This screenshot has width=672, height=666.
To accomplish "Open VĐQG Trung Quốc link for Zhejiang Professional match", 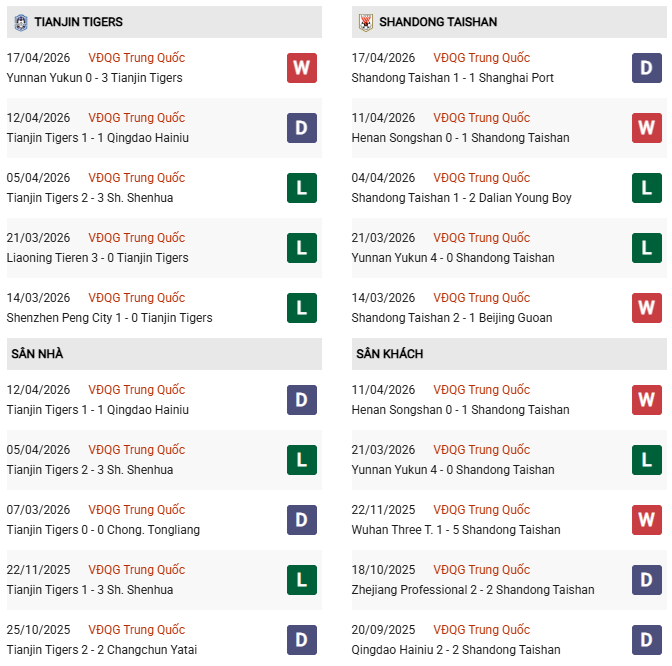I will 482,570.
